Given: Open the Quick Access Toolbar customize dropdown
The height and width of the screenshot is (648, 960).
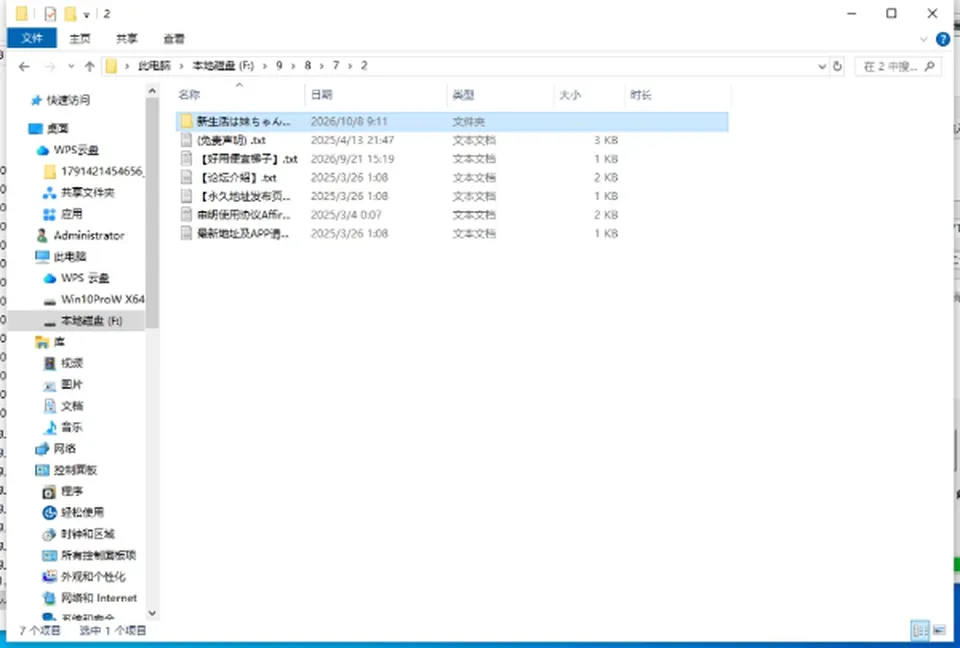Looking at the screenshot, I should (x=86, y=14).
